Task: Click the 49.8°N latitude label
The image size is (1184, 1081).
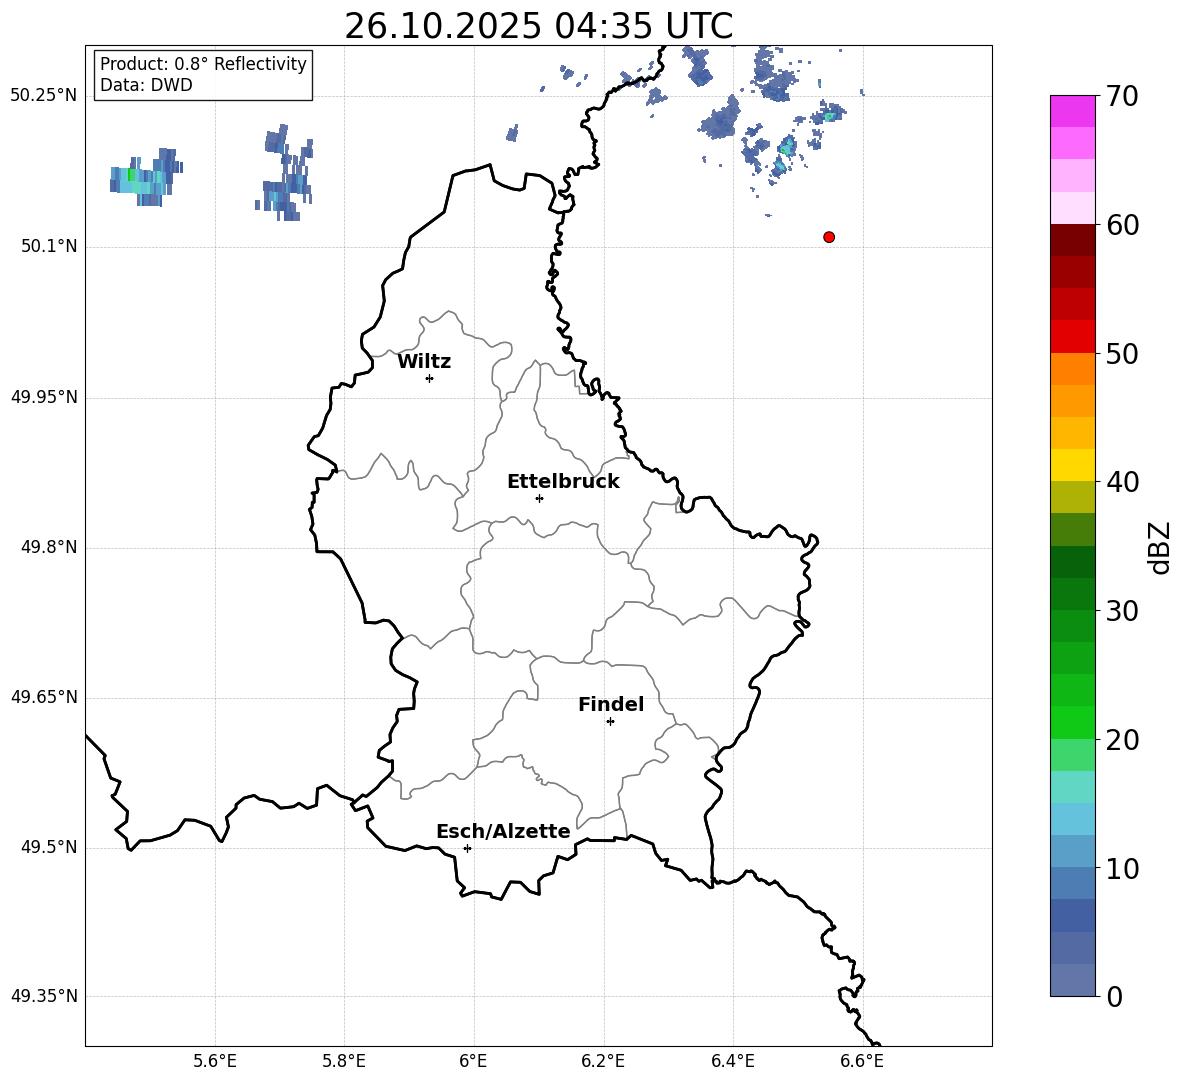Action: (49, 547)
